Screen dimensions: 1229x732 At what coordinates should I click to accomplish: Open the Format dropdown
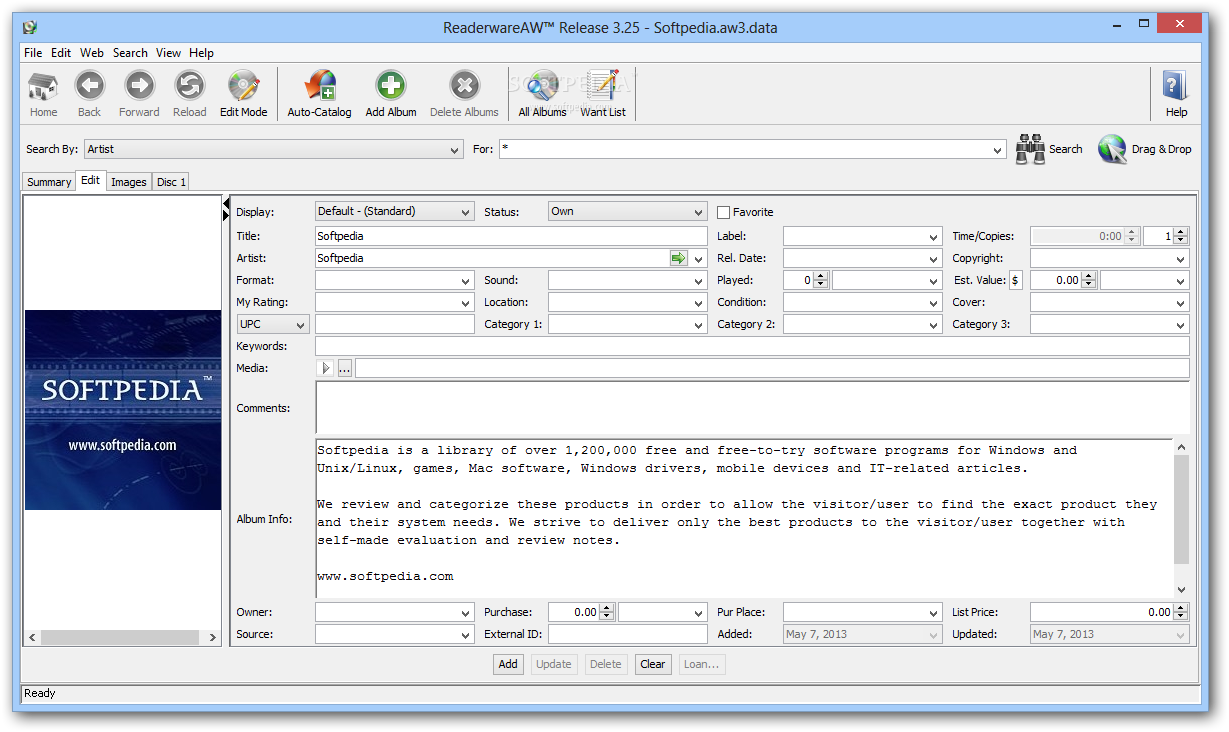(x=394, y=280)
